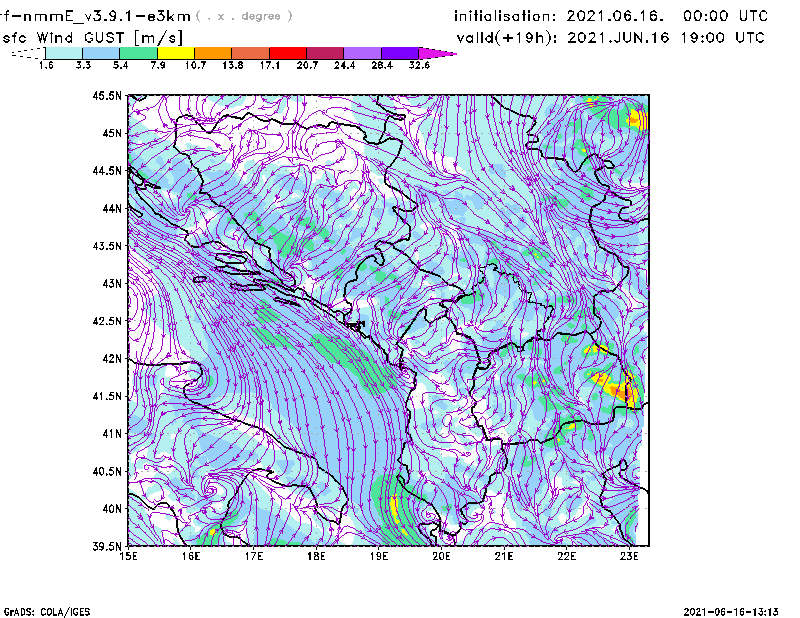Click the '15E' longitude label
Screen dimensions: 800x618
click(128, 556)
